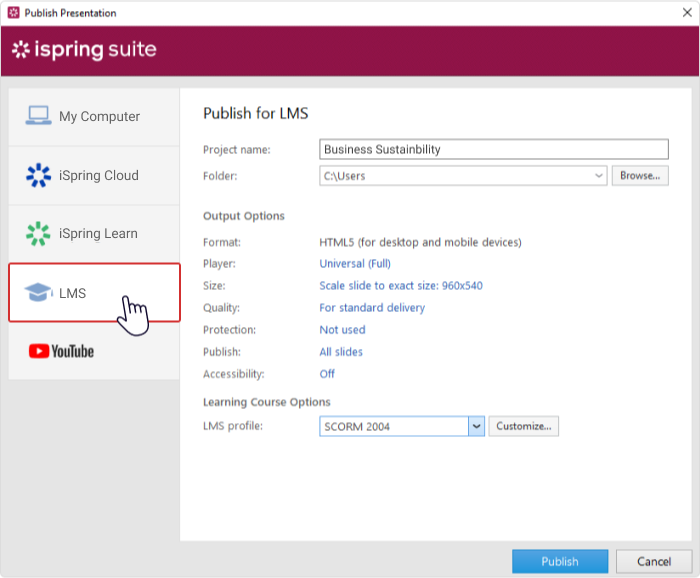Viewport: 700px width, 578px height.
Task: Open Protection settings via Not used link
Action: coord(342,330)
